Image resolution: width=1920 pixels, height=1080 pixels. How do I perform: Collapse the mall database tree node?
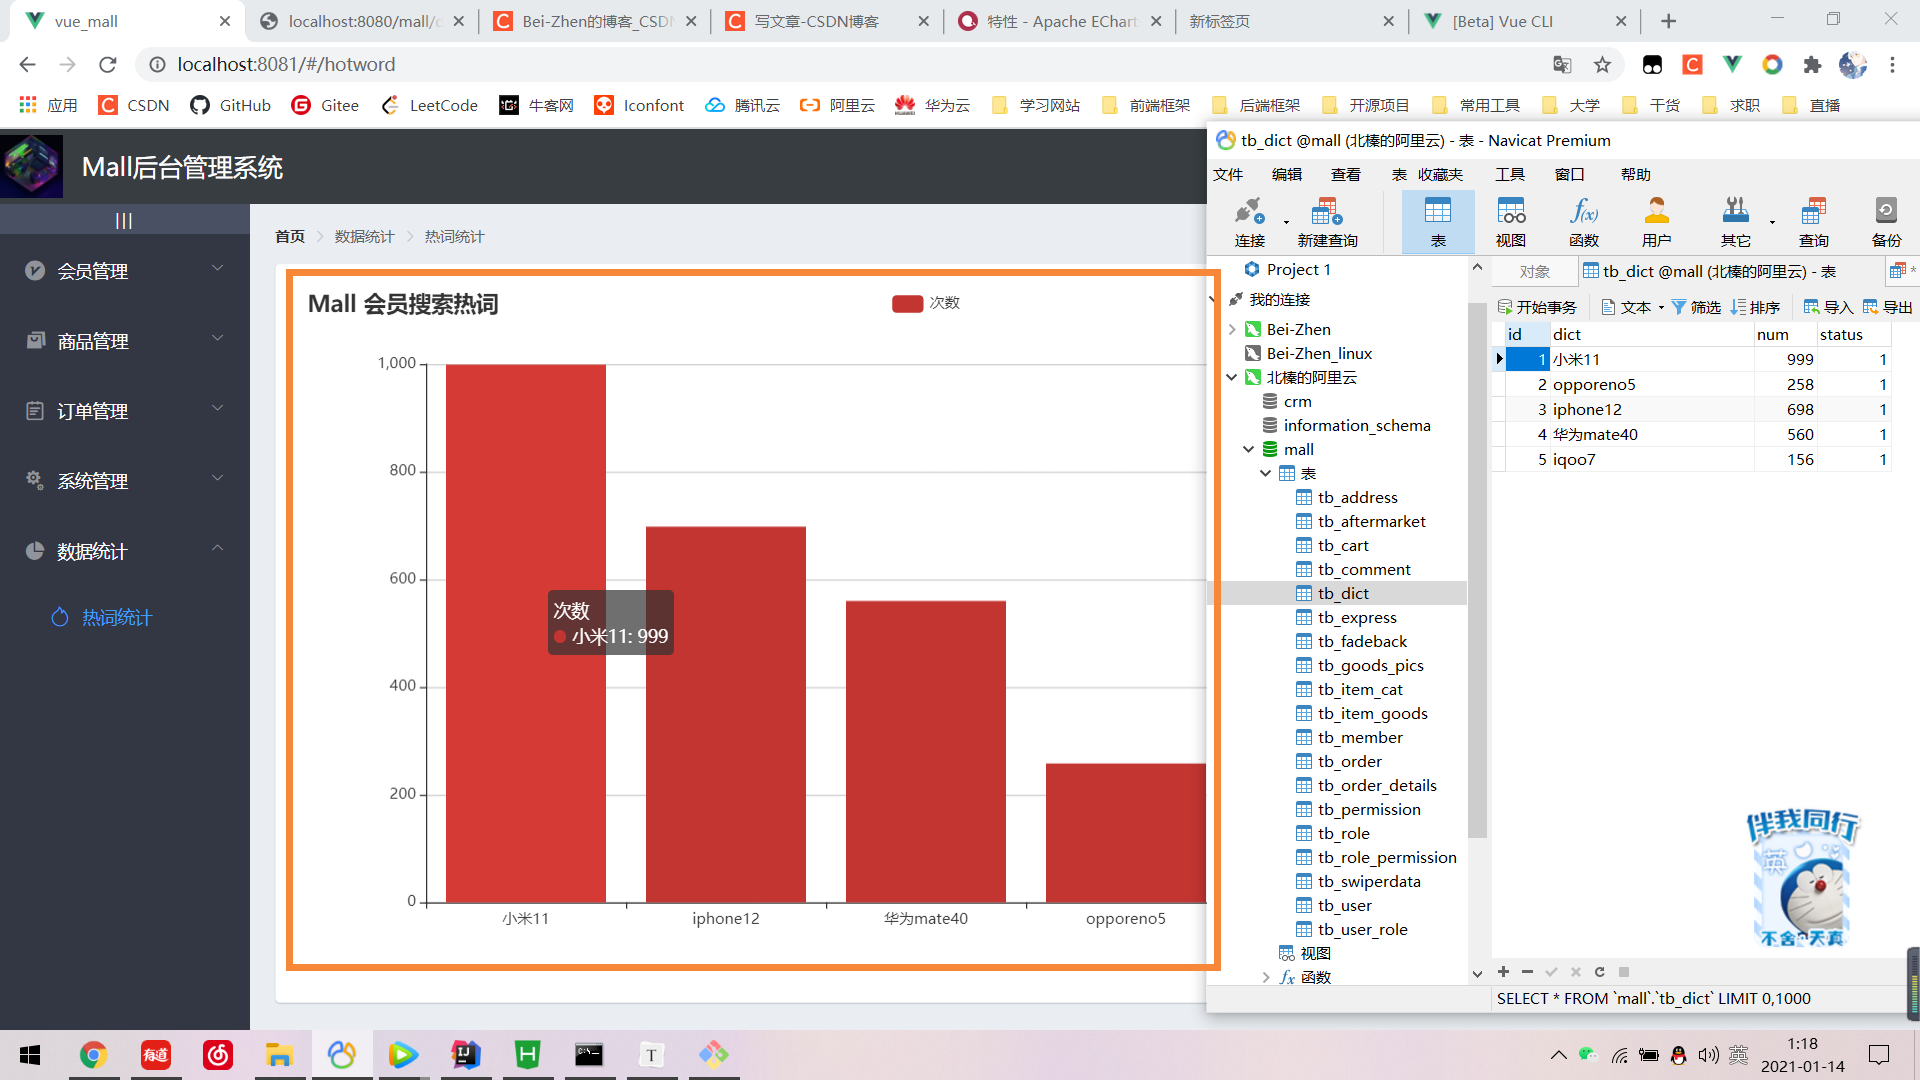point(1249,450)
